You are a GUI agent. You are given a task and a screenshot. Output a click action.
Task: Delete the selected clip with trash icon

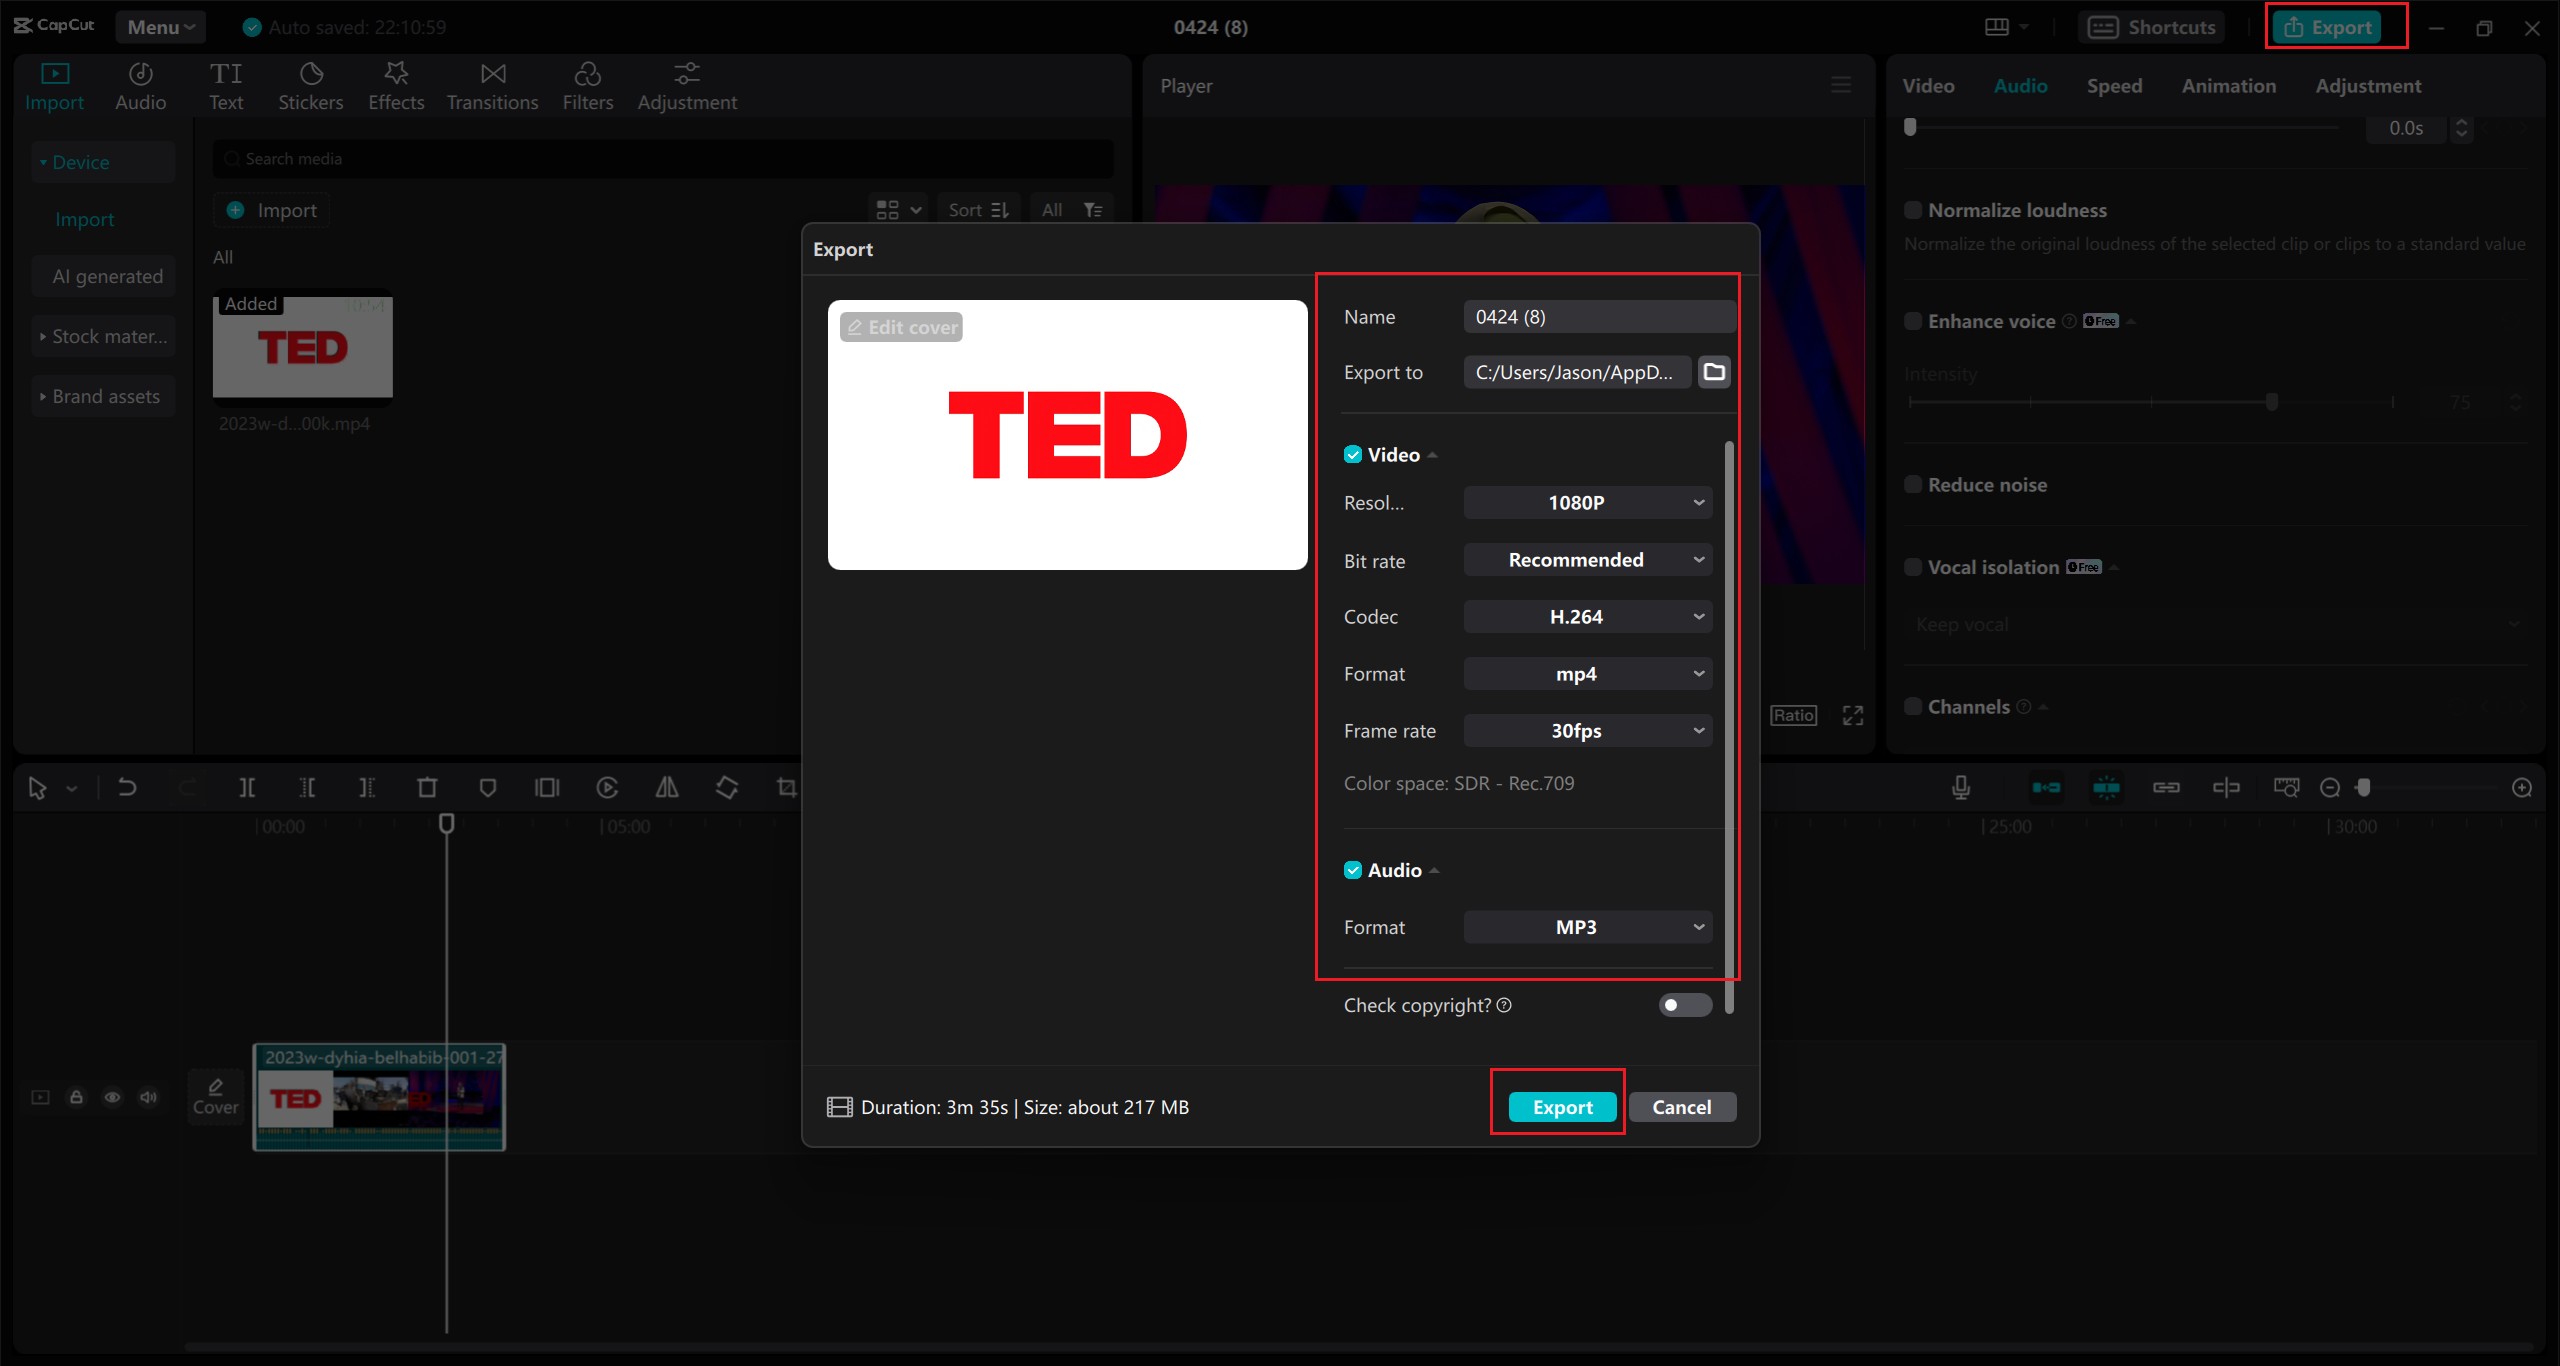[x=428, y=787]
